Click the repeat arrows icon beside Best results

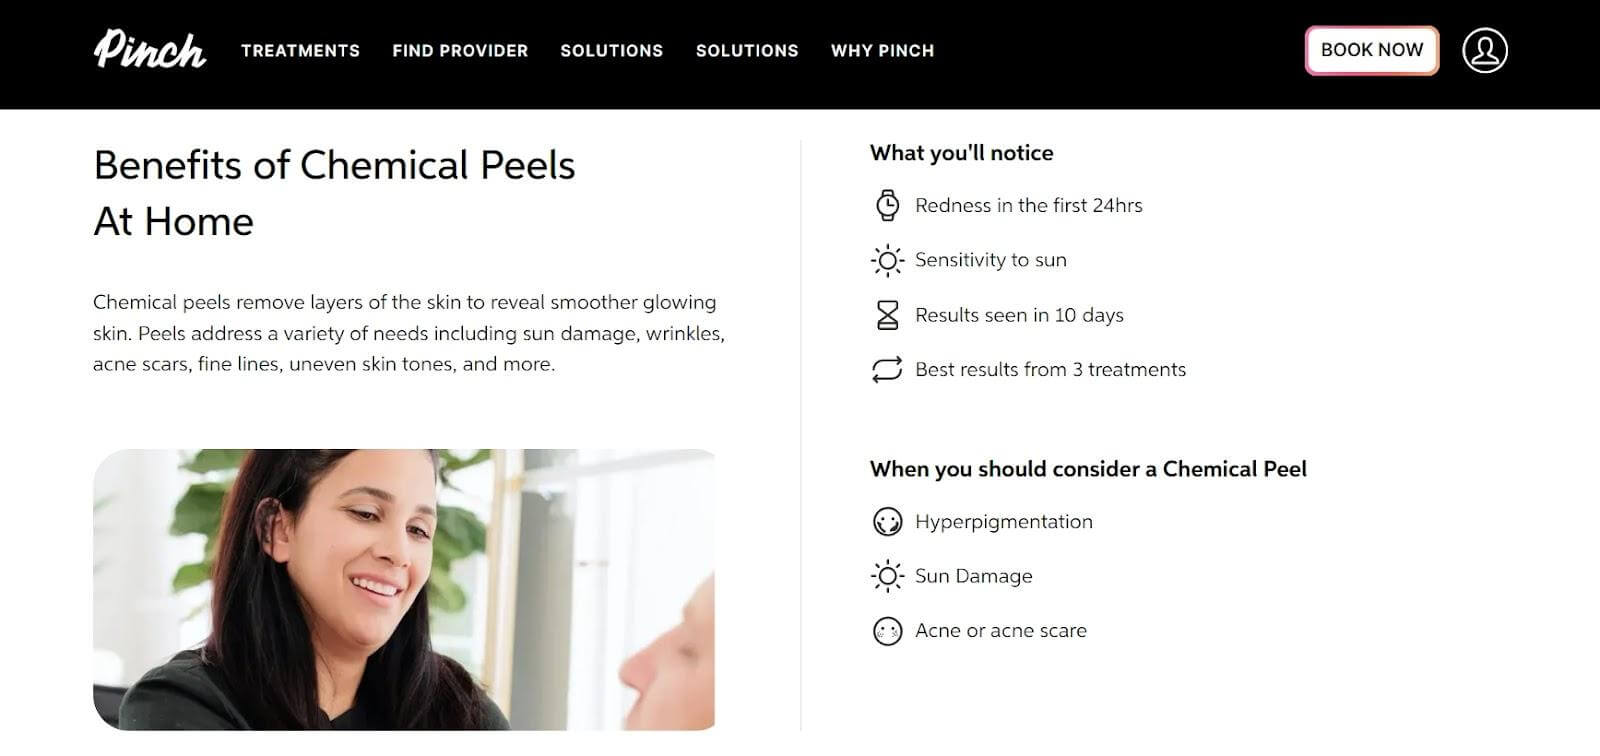(887, 370)
